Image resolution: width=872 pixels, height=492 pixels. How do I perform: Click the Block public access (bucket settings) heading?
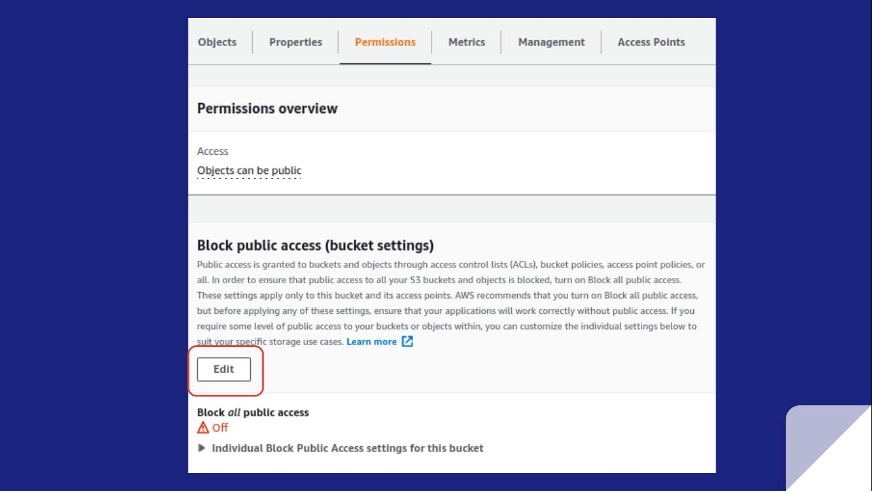315,245
